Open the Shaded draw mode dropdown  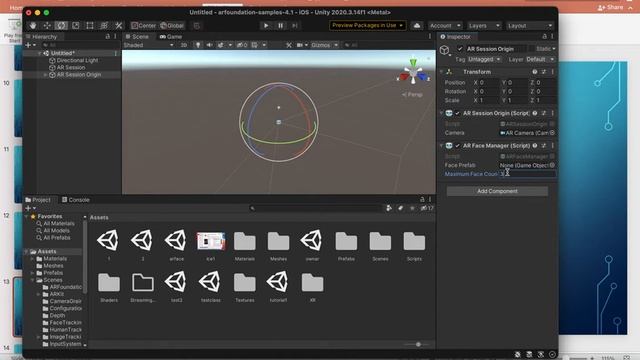point(149,45)
